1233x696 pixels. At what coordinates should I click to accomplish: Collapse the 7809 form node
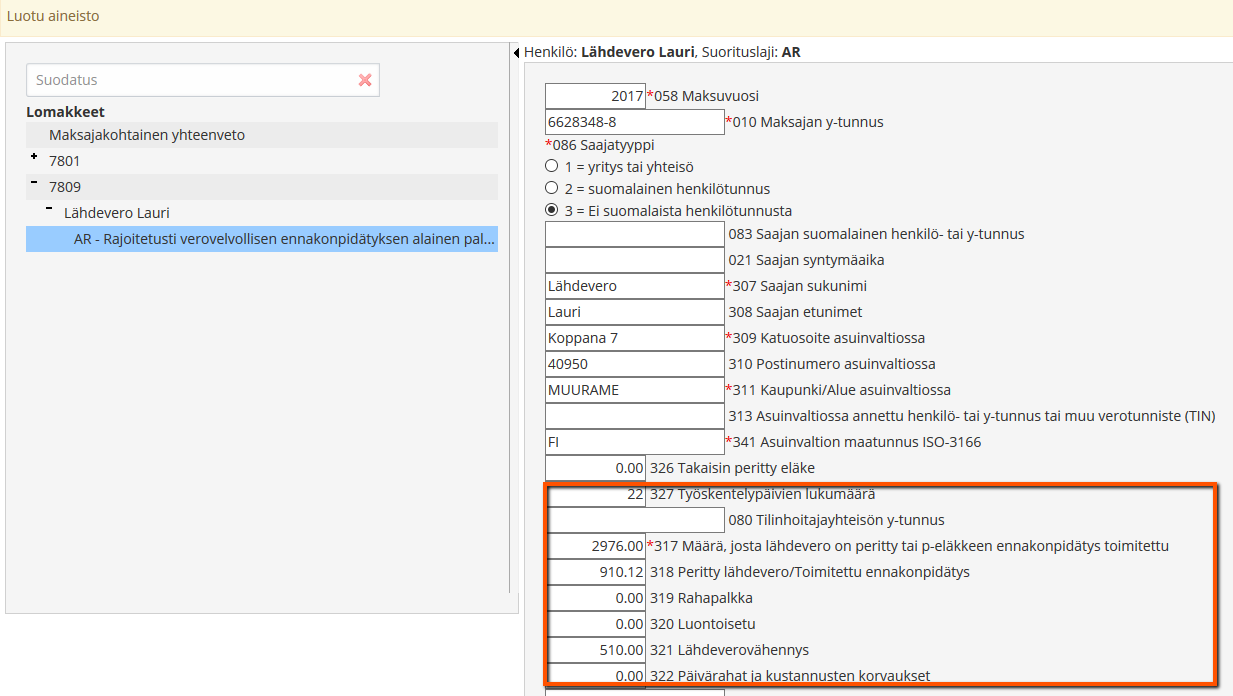34,183
